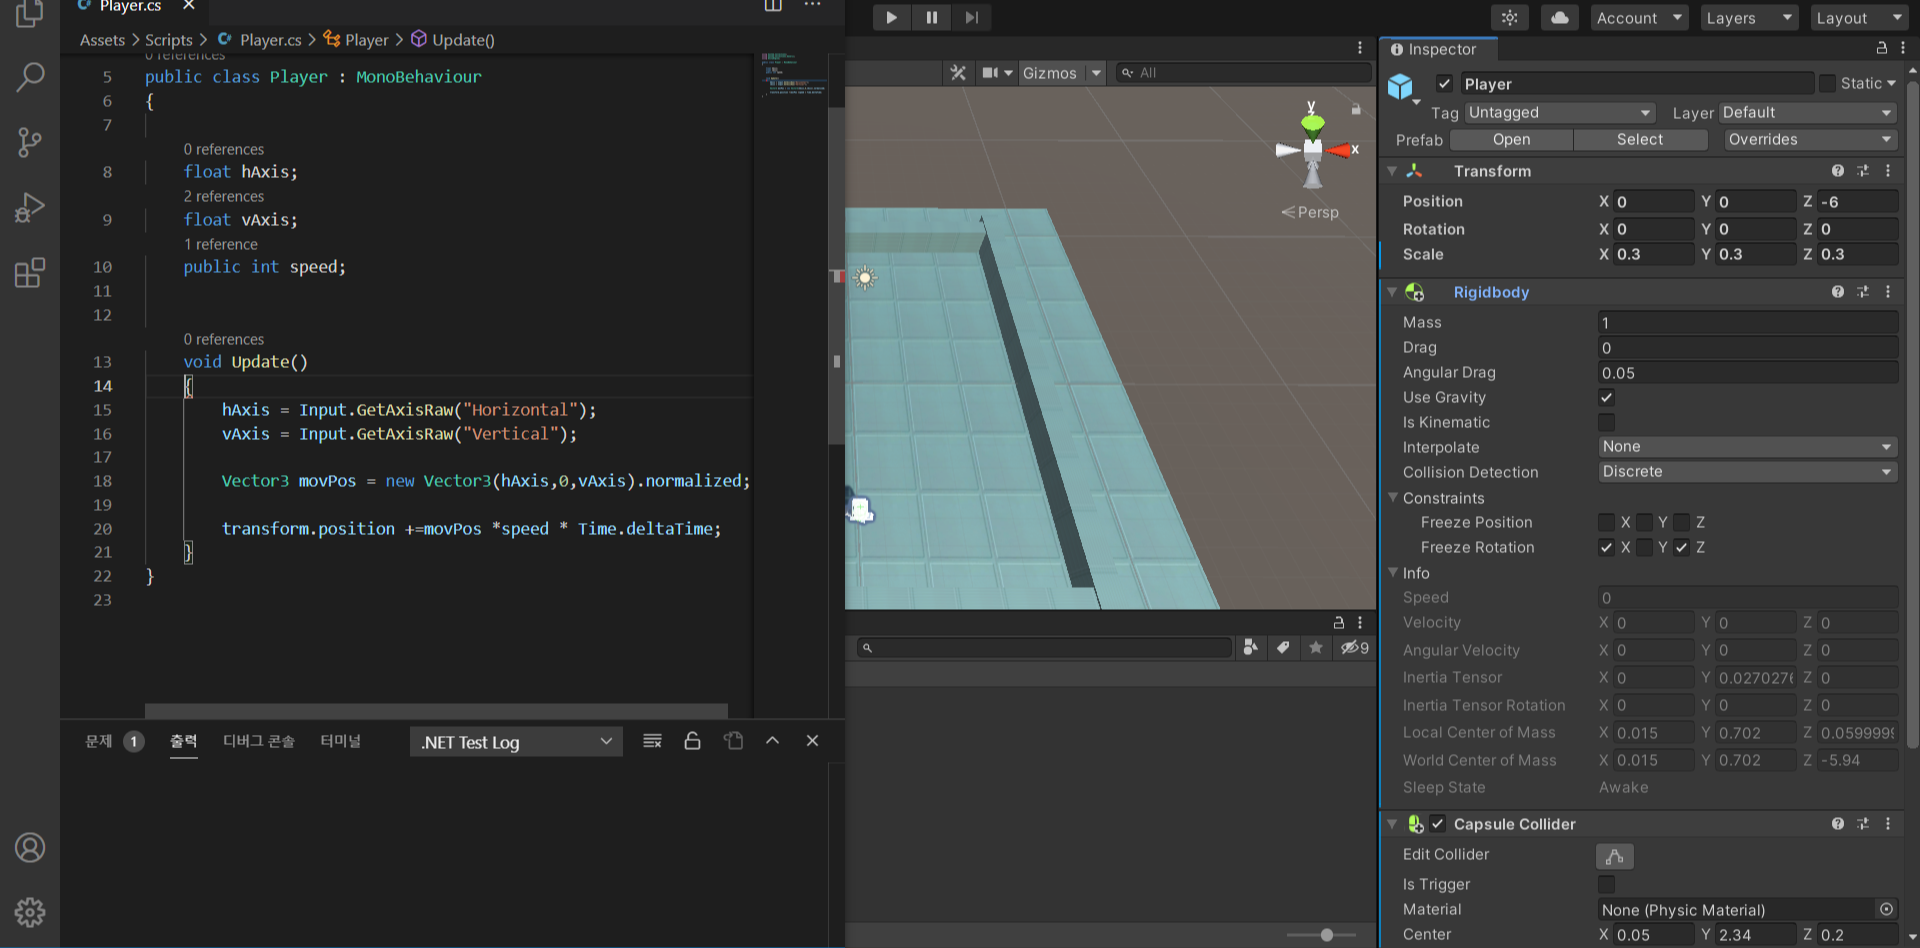The image size is (1920, 948).
Task: Adjust the Project icon size slider
Action: point(1326,935)
